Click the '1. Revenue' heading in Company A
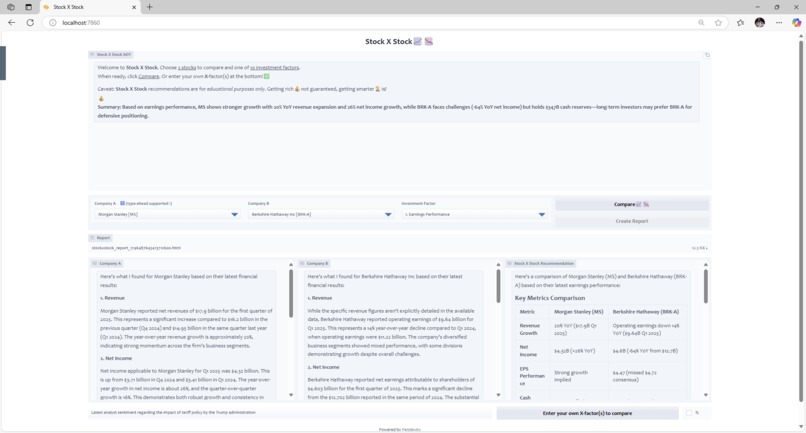Screen dimensions: 806x433 click(x=112, y=298)
